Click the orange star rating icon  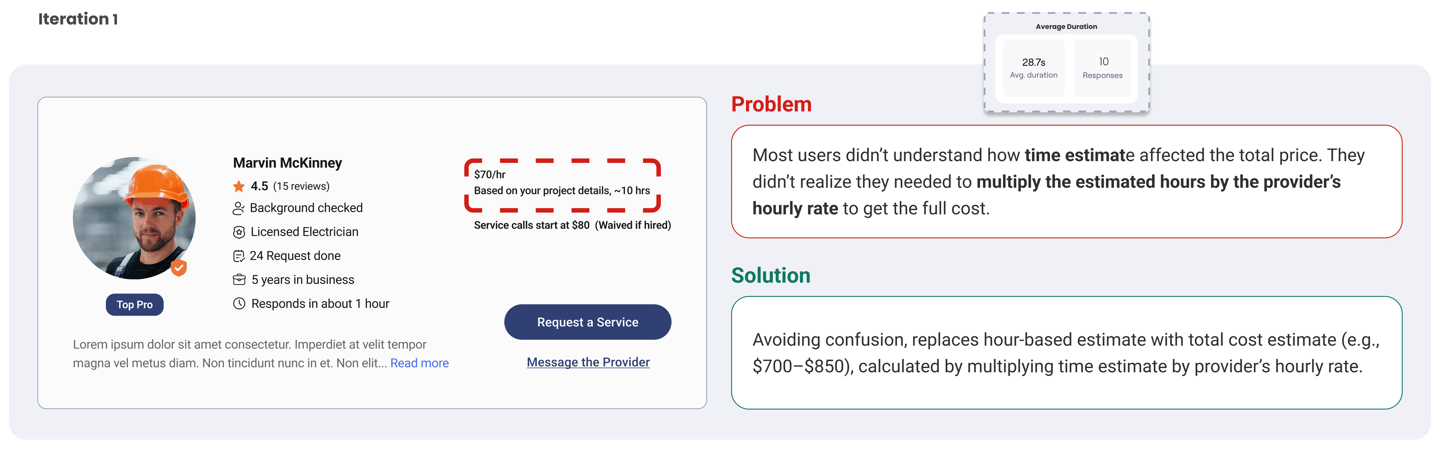click(x=238, y=186)
